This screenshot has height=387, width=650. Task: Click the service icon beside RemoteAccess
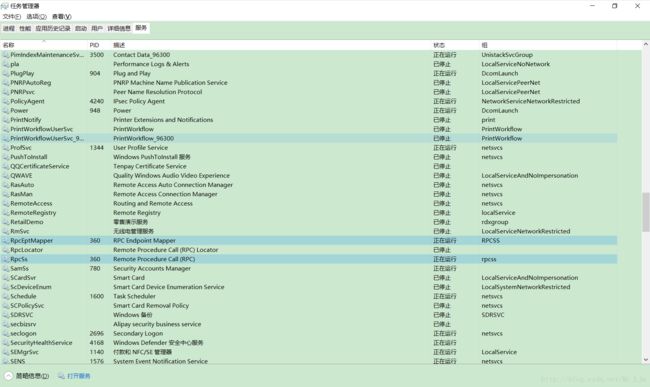(x=5, y=203)
